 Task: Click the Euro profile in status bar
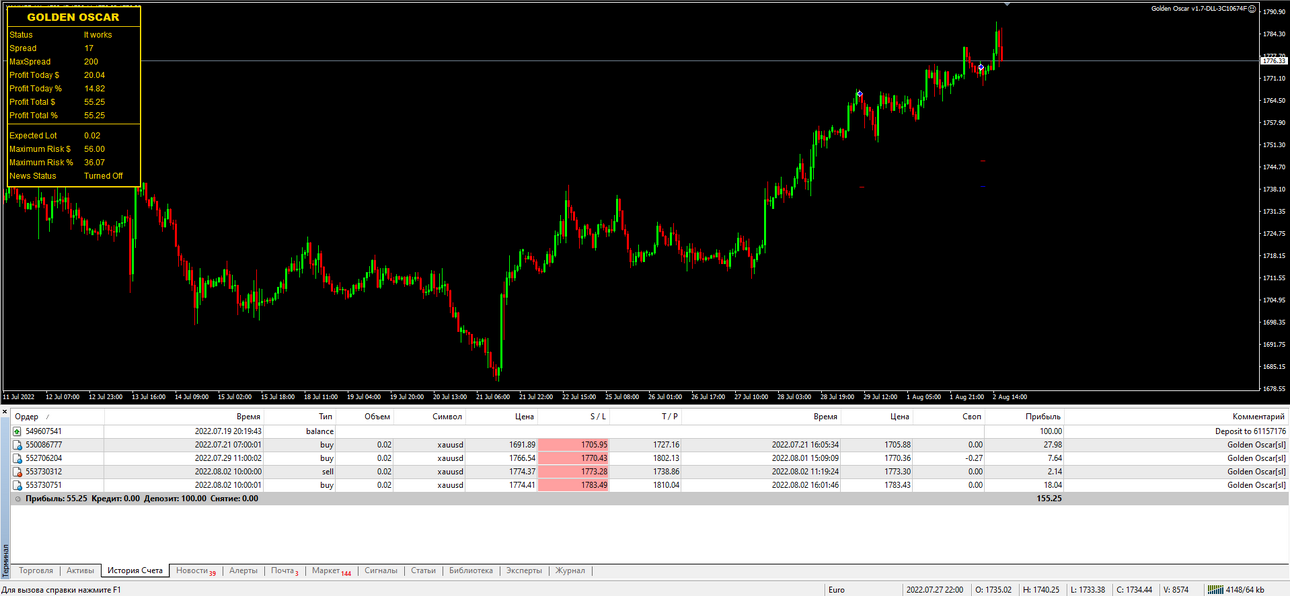[836, 590]
